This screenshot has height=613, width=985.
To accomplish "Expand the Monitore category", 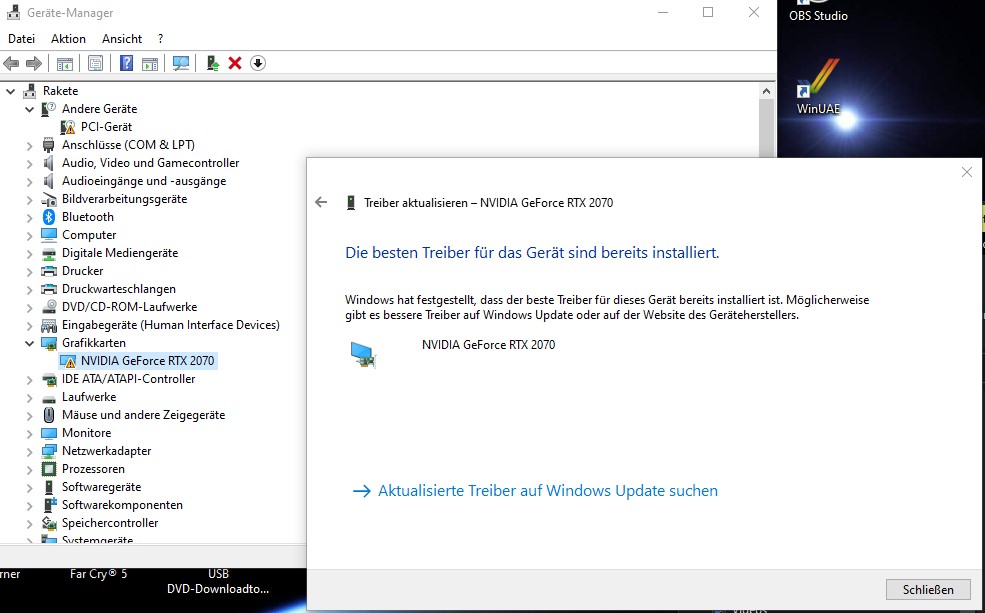I will [29, 433].
